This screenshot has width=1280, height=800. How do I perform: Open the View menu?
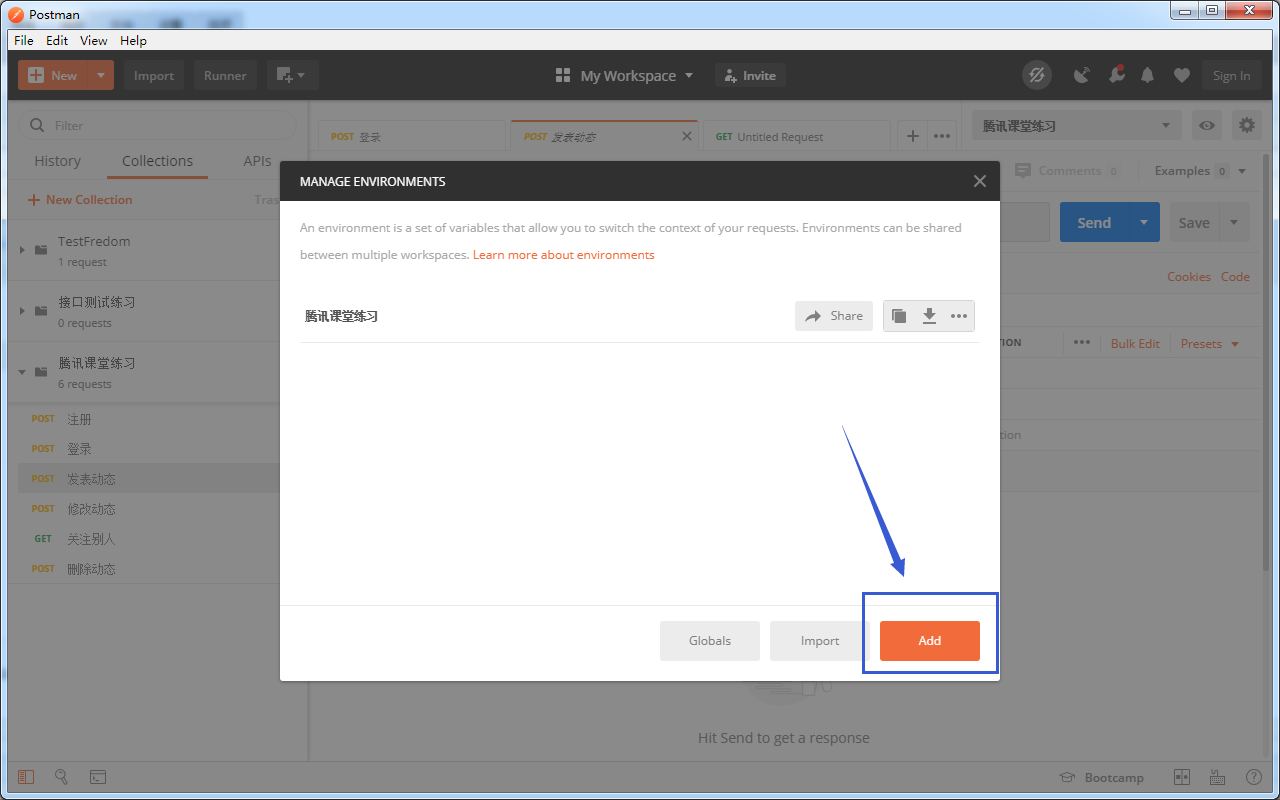pyautogui.click(x=94, y=41)
